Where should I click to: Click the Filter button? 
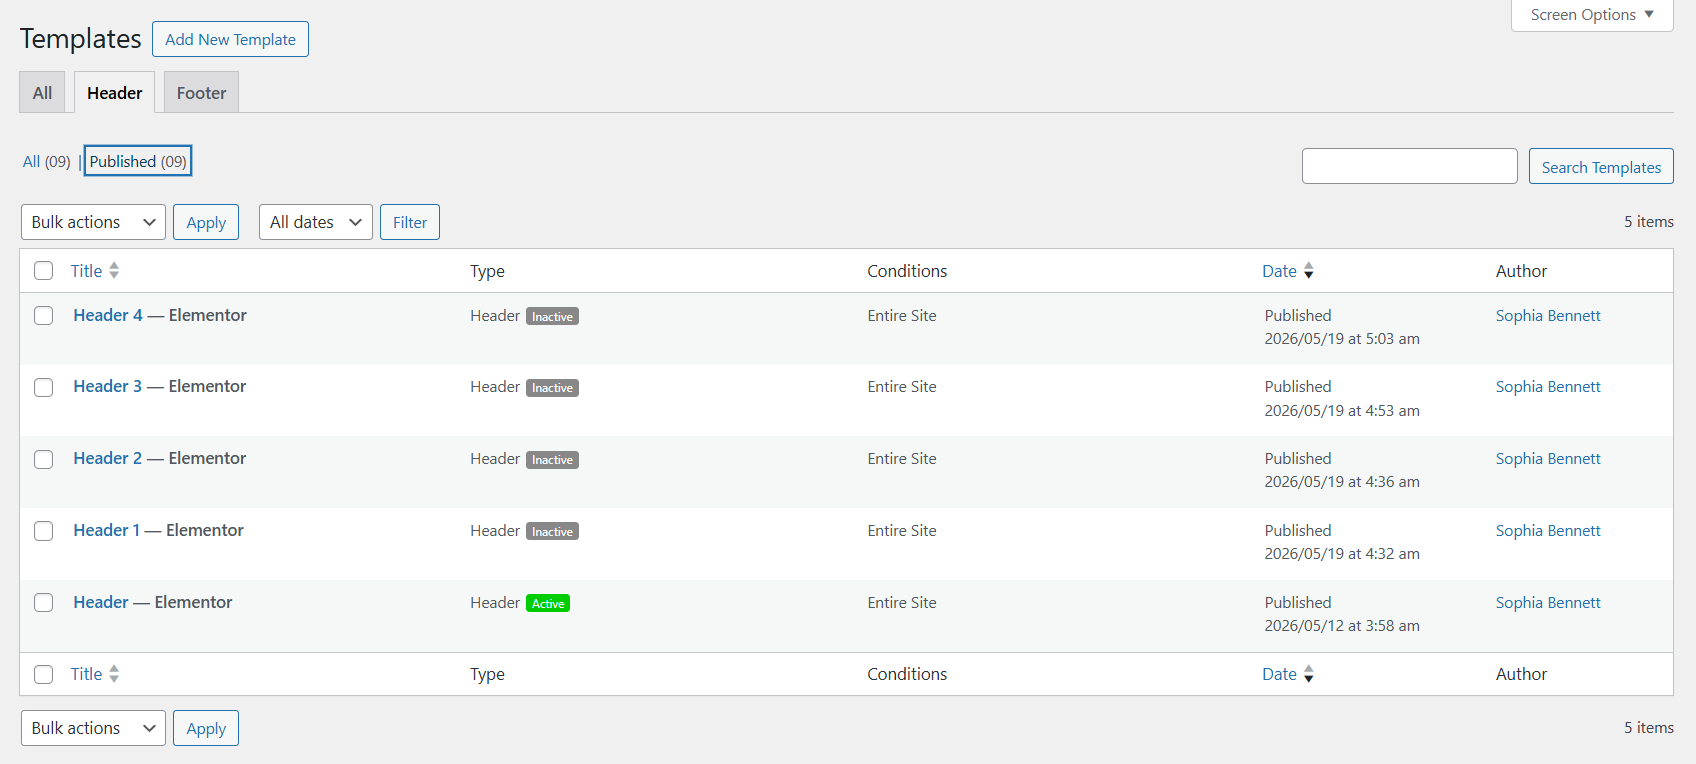point(410,222)
